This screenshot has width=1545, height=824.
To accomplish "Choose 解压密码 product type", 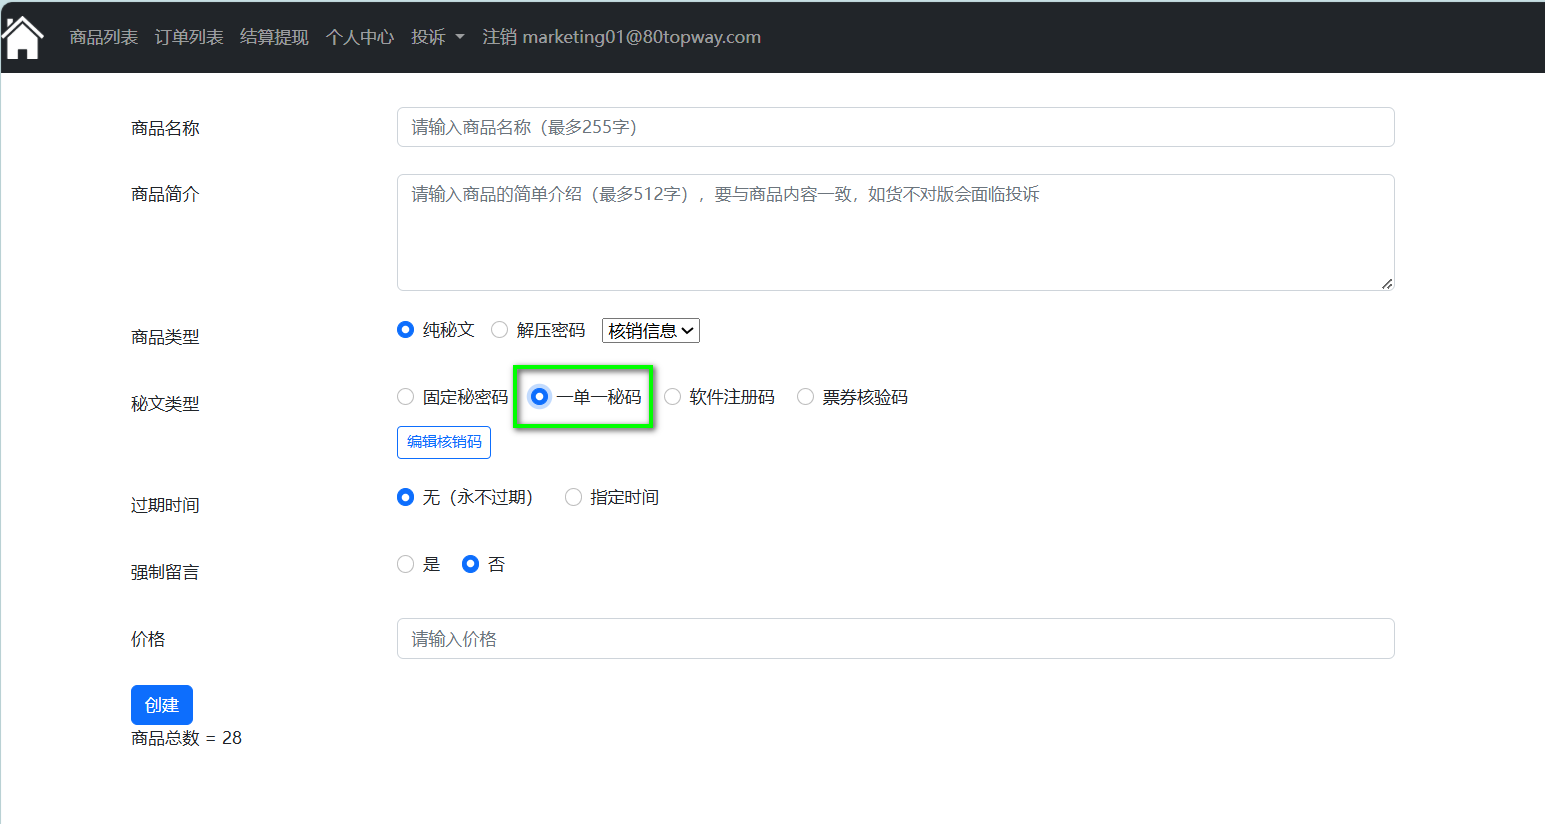I will pos(500,330).
